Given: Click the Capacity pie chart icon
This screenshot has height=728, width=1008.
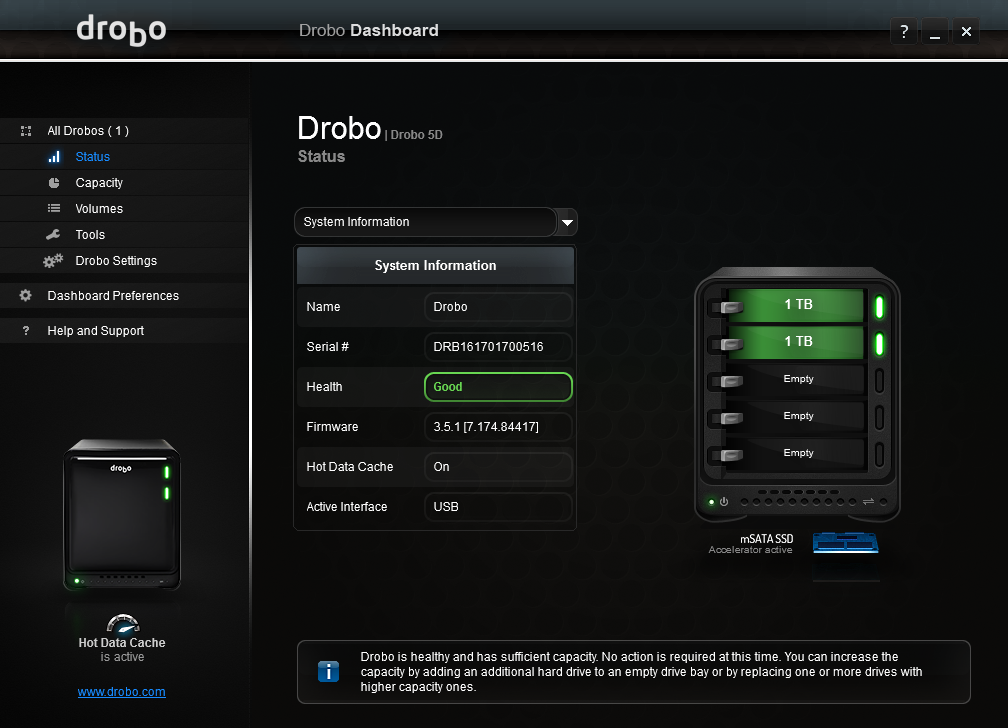Looking at the screenshot, I should (x=54, y=183).
